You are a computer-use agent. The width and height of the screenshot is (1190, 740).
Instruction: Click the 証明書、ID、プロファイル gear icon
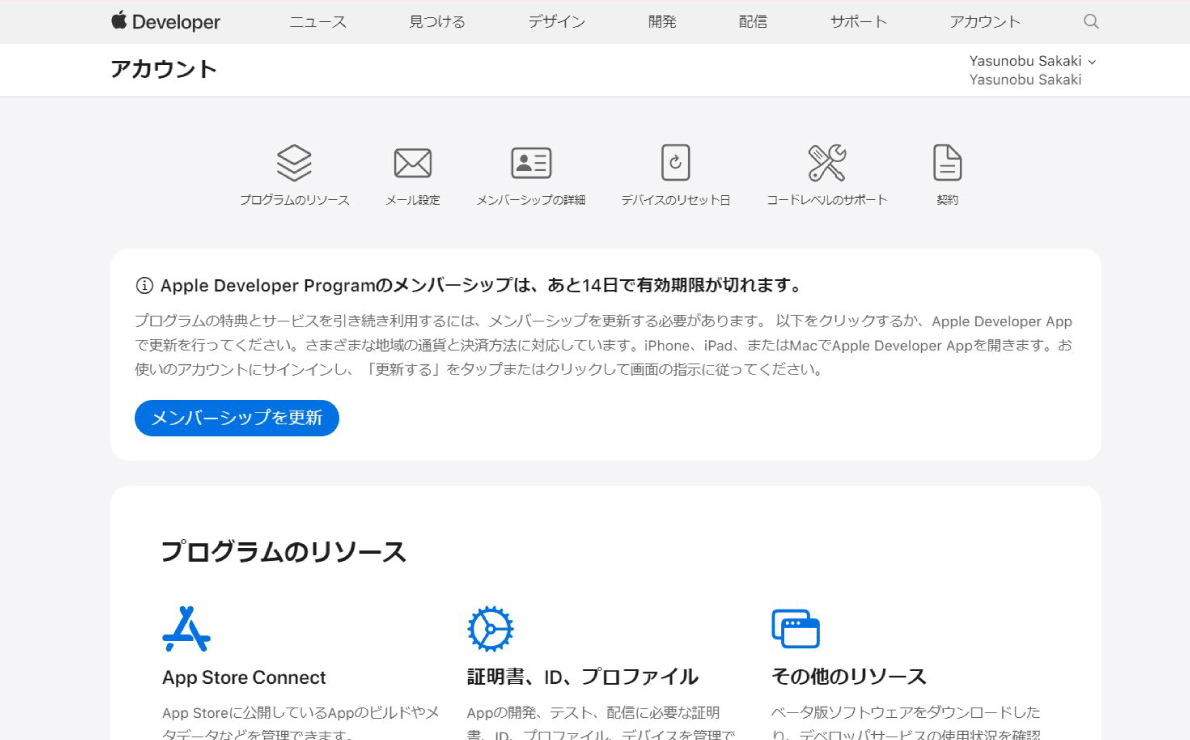(x=490, y=629)
